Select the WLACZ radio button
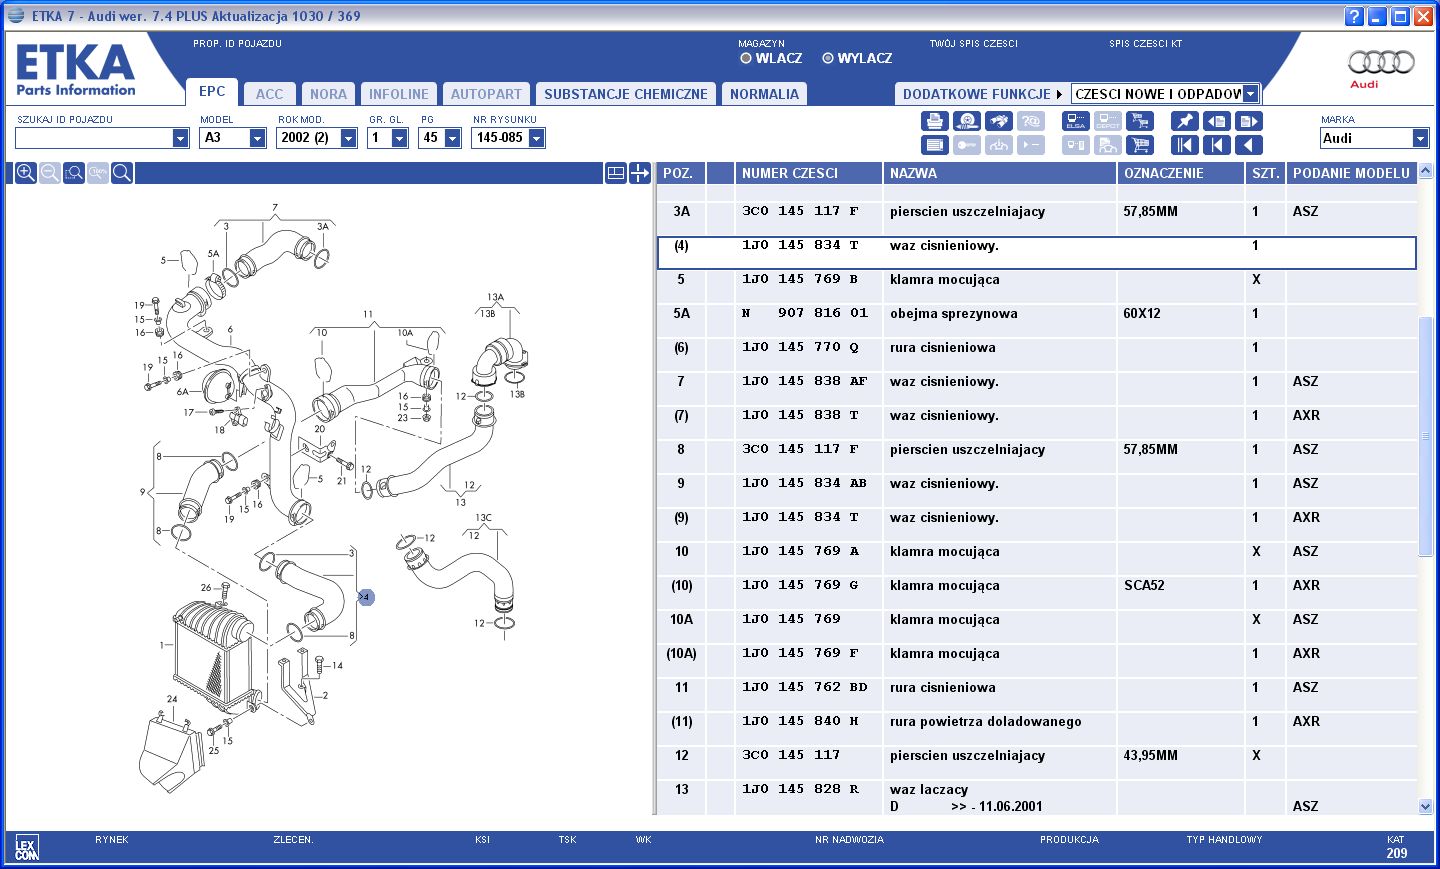Viewport: 1440px width, 869px height. [745, 58]
